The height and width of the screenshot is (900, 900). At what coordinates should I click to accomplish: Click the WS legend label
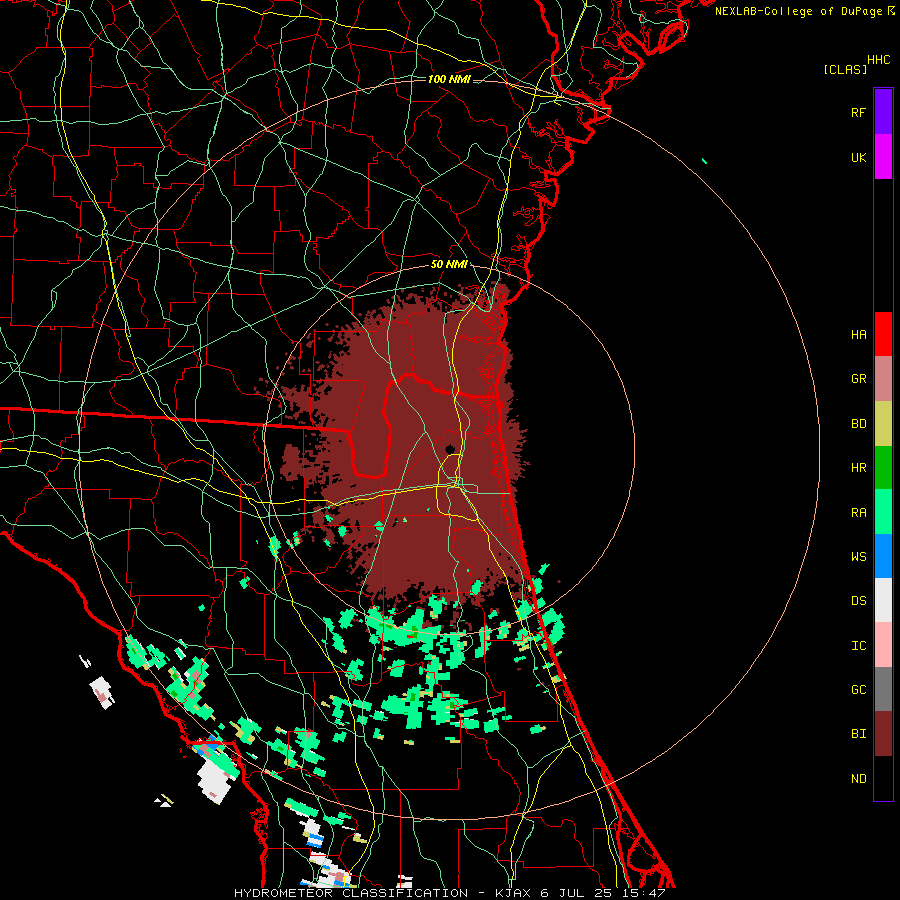(858, 556)
